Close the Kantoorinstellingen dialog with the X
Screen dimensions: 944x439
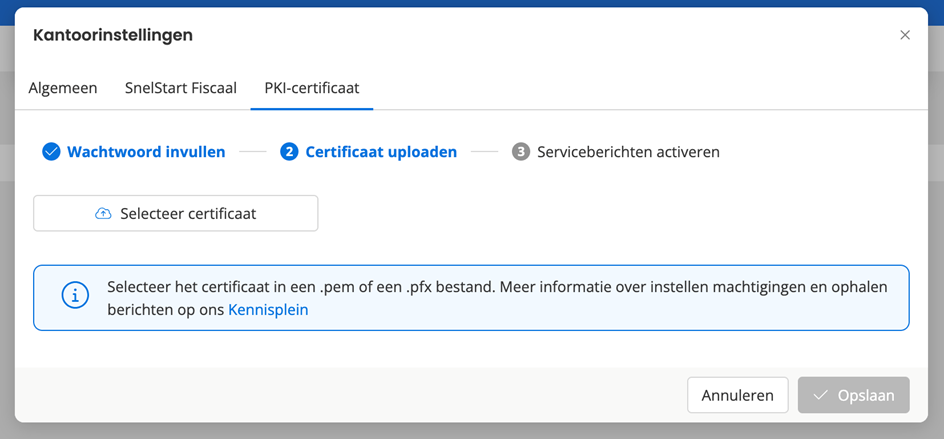point(904,35)
